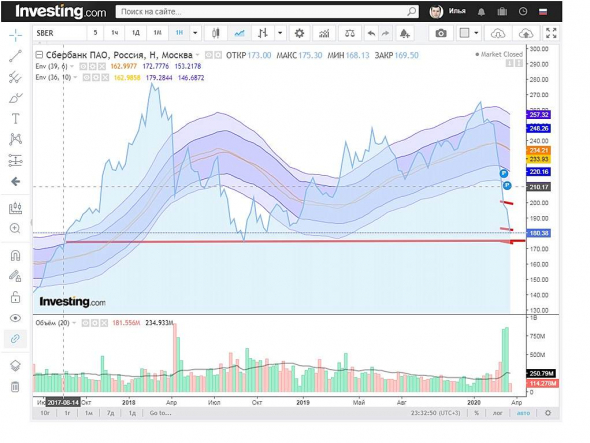Select the brush drawing tool
The height and width of the screenshot is (443, 590).
pos(15,98)
